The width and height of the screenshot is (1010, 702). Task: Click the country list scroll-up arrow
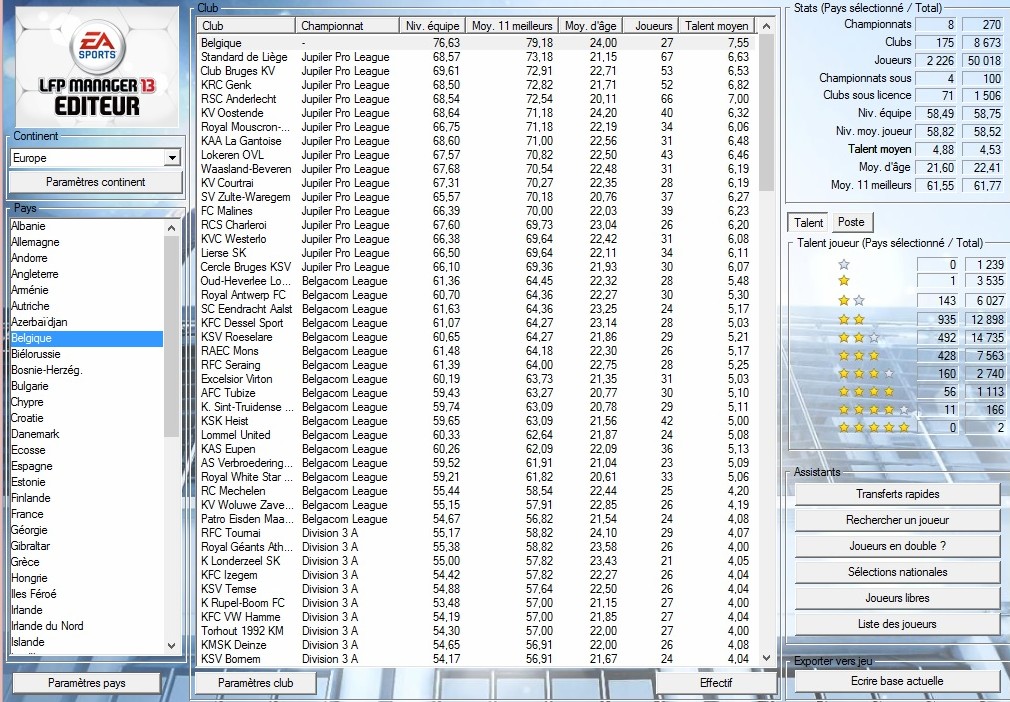171,228
